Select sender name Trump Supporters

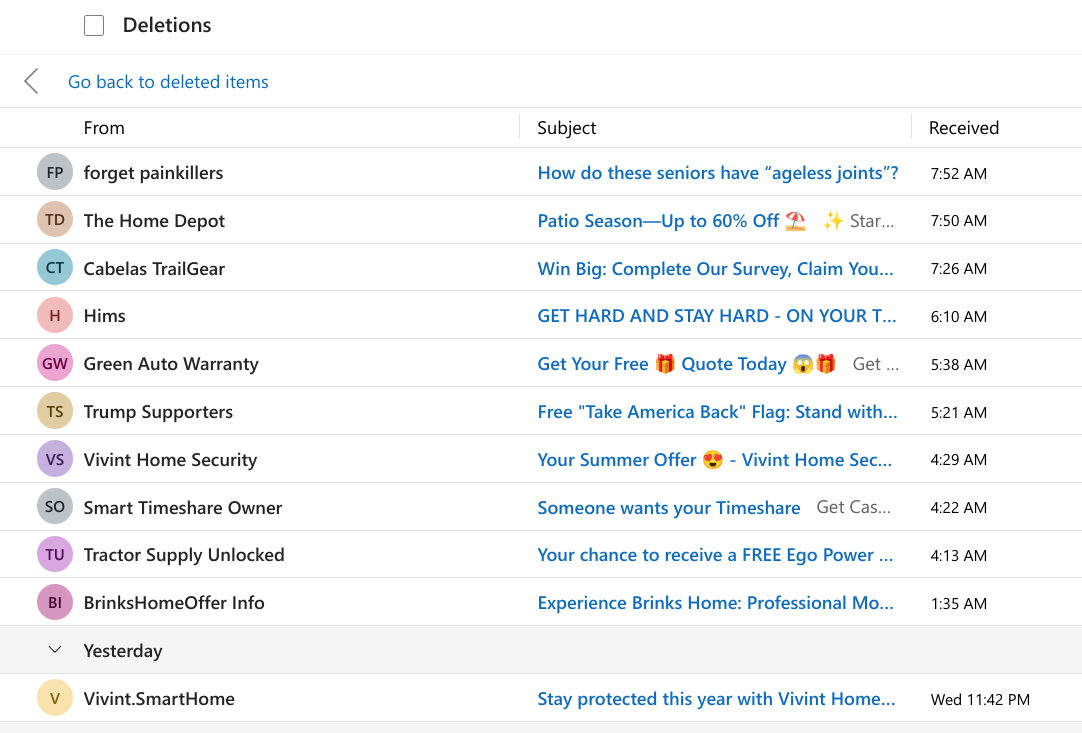click(x=158, y=412)
